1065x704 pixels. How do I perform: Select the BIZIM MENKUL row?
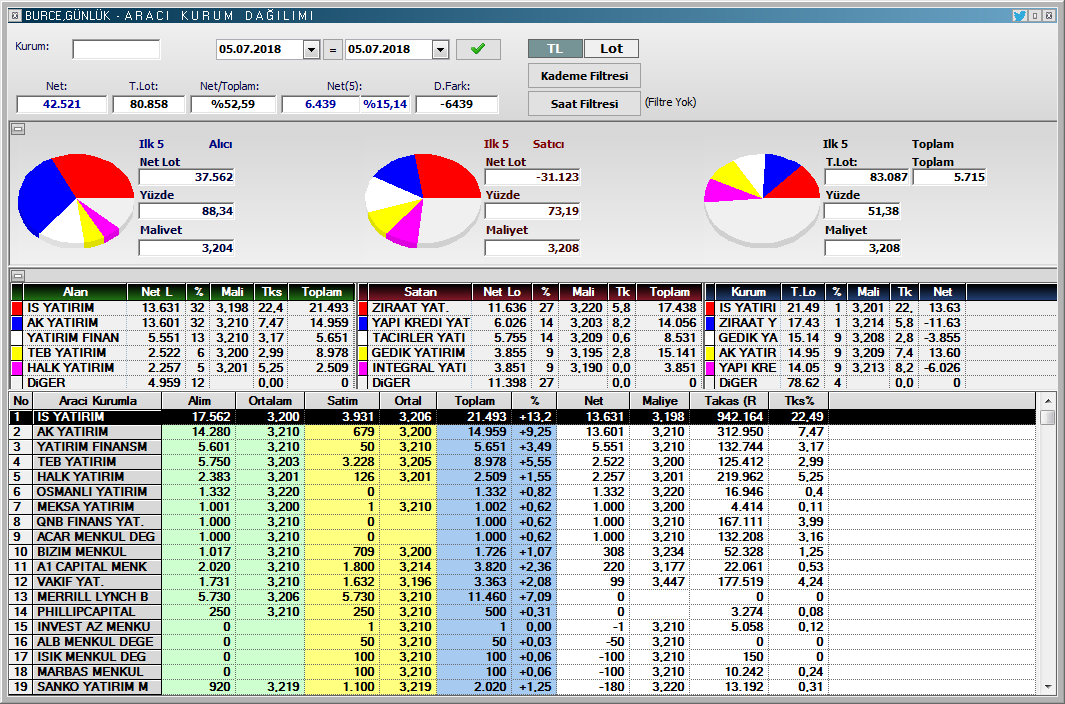point(522,551)
